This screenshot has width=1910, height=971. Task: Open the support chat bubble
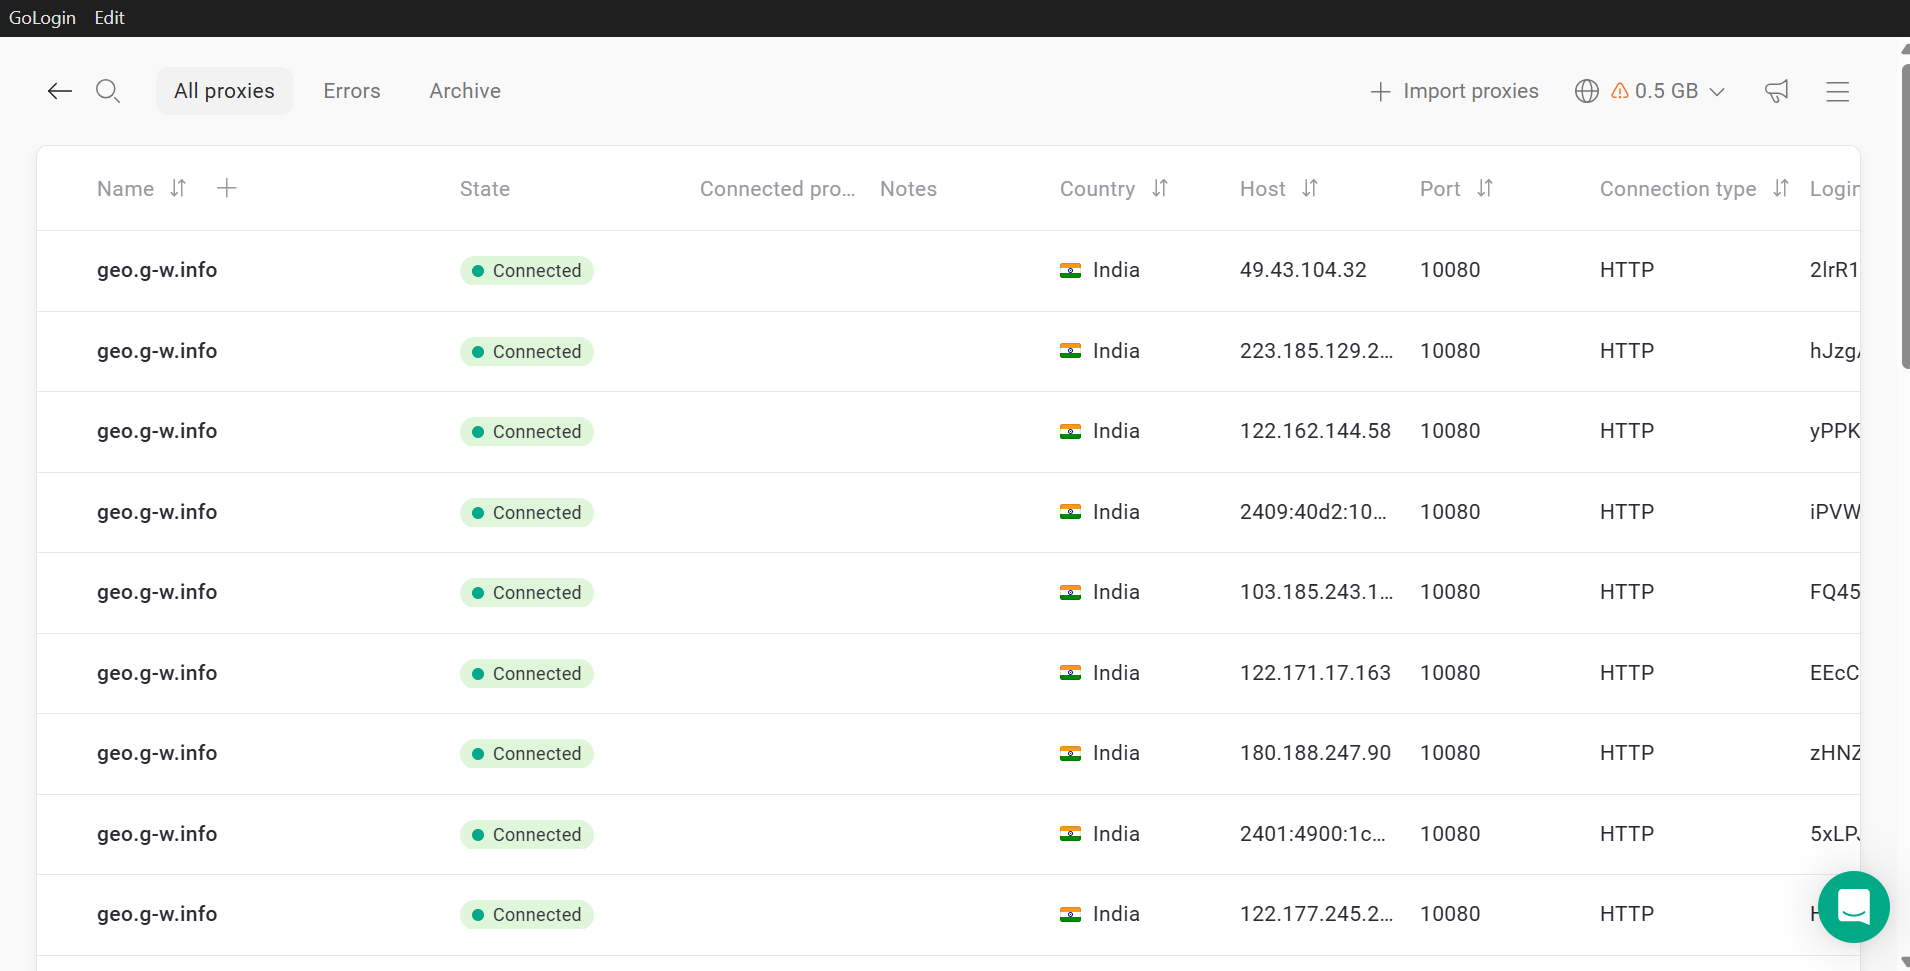point(1853,907)
